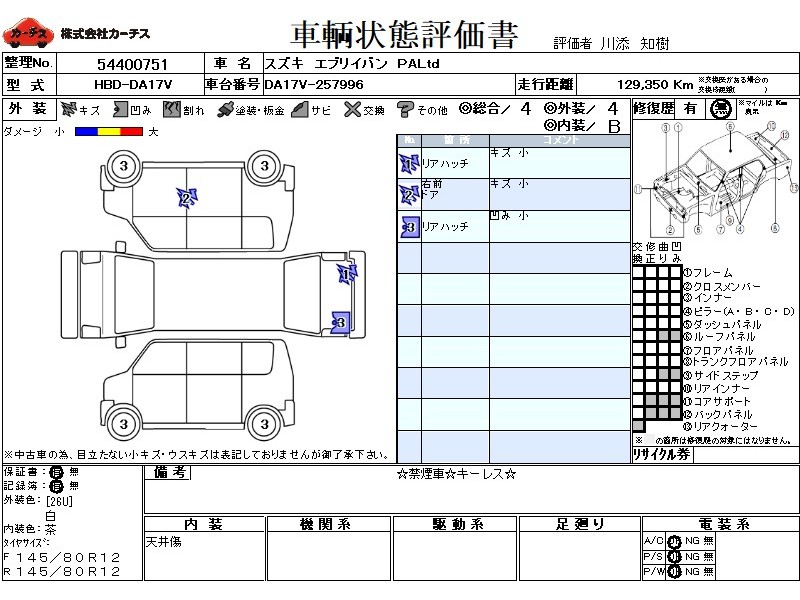Open the 備考 section header
This screenshot has width=800, height=600.
click(169, 473)
